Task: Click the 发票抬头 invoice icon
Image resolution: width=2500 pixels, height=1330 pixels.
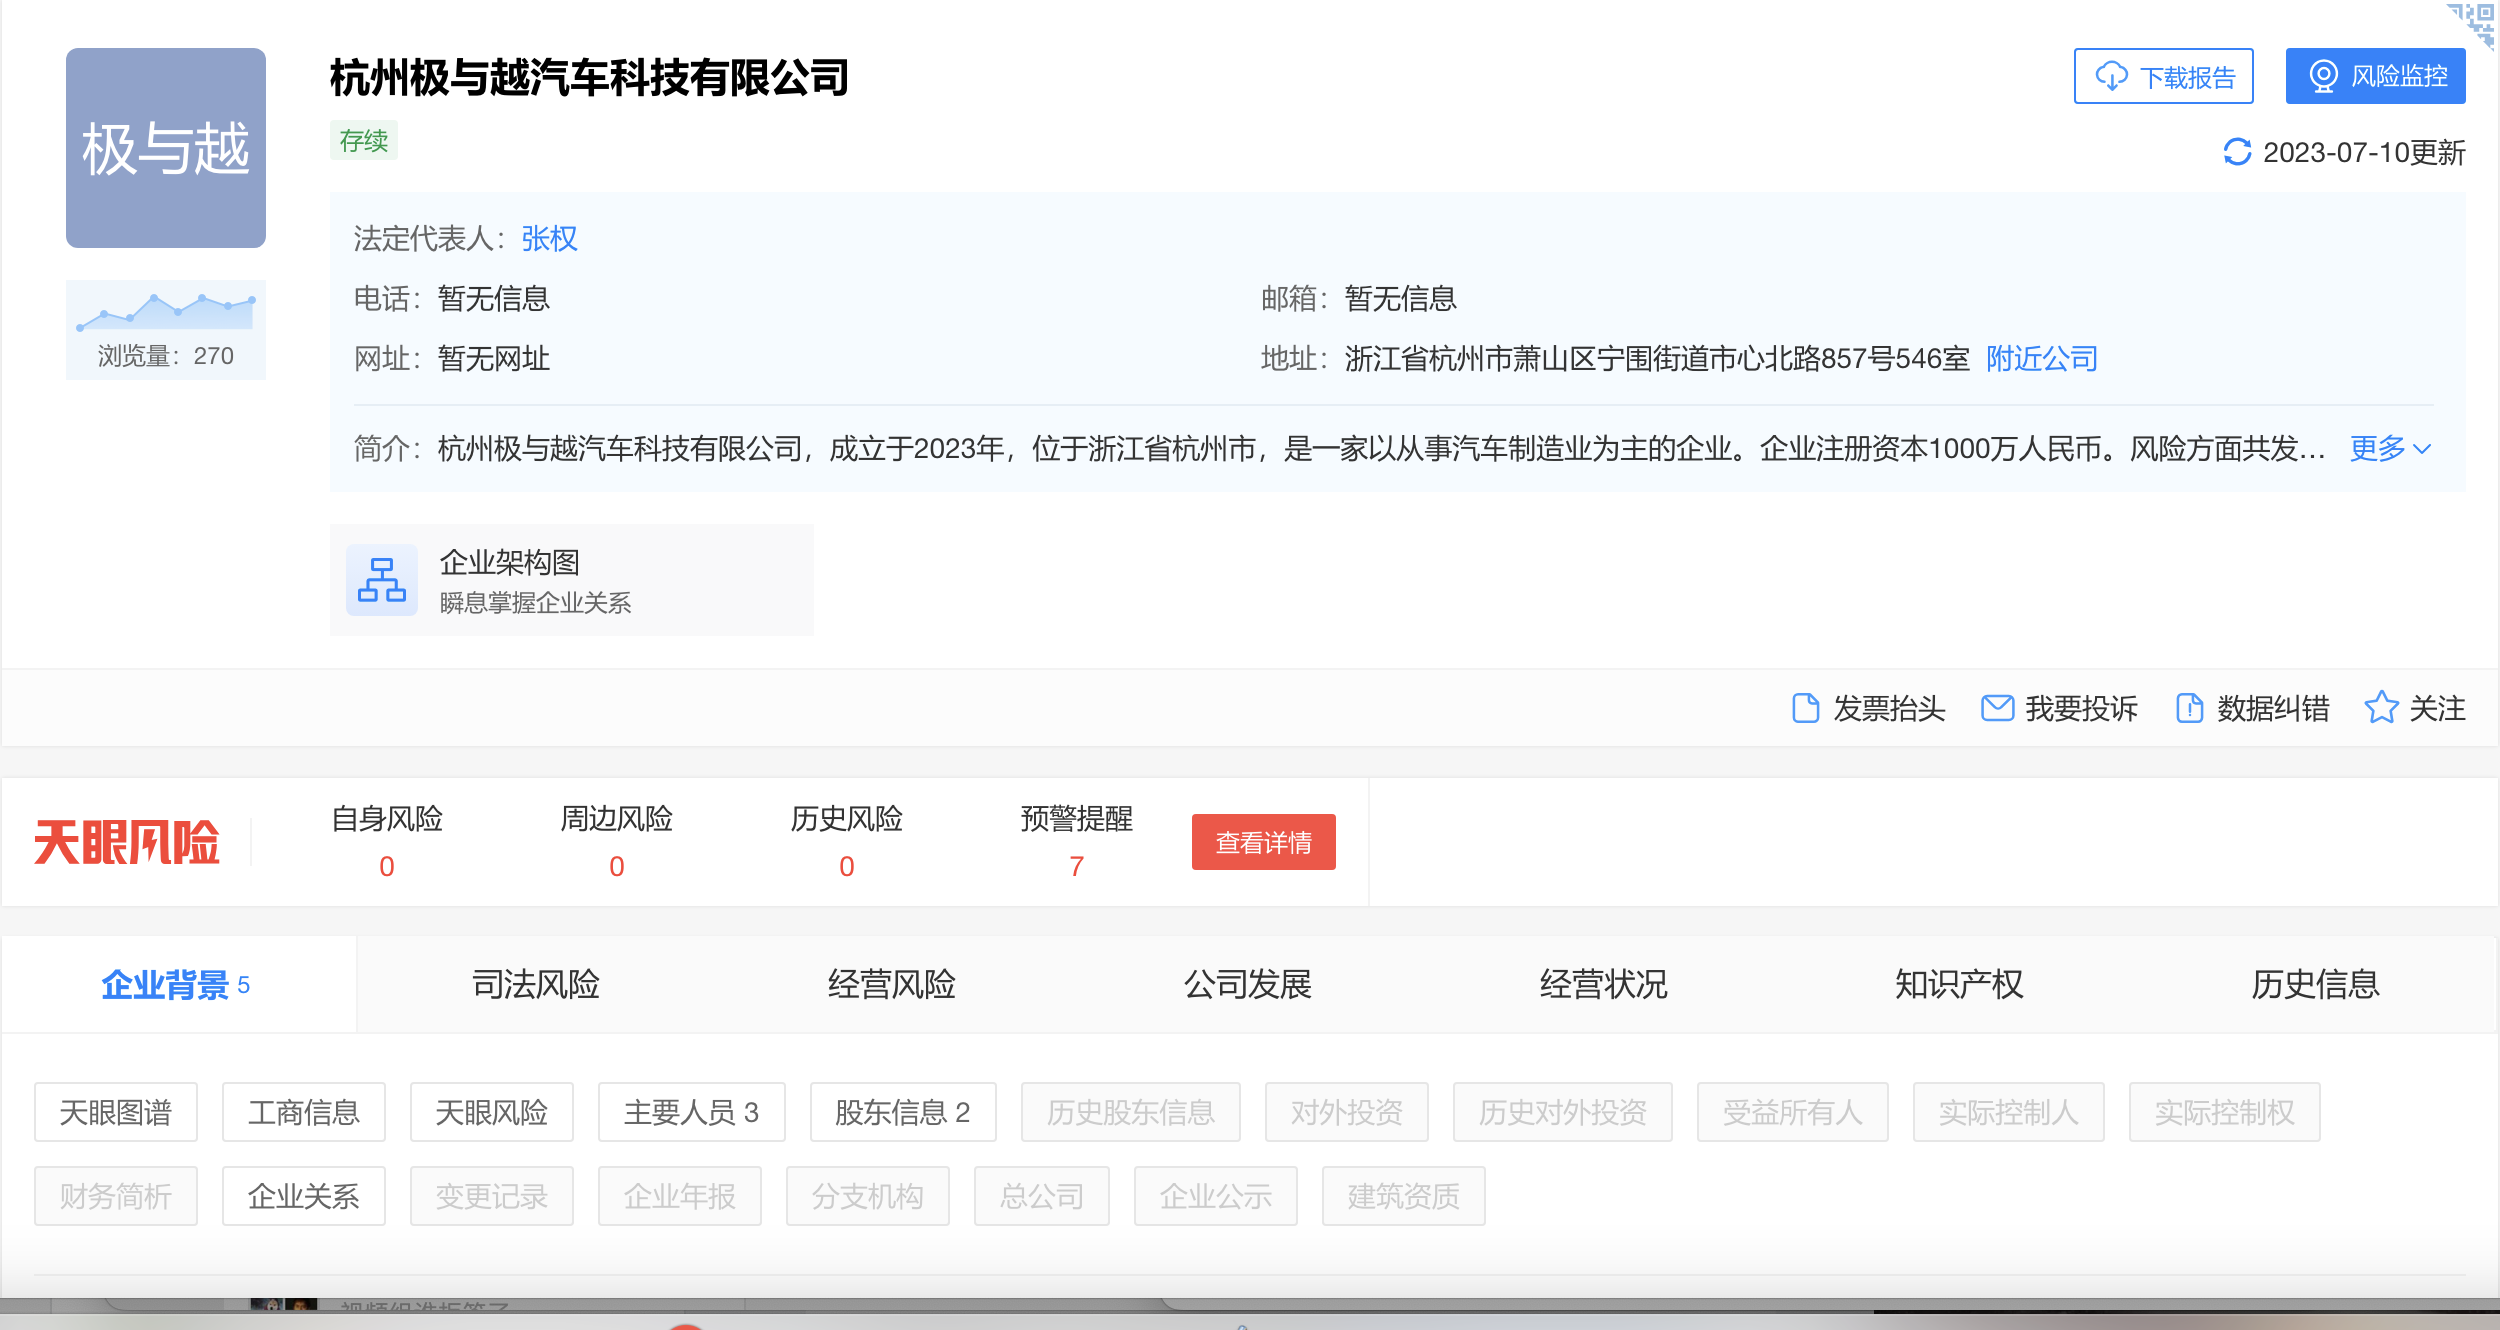Action: click(1805, 708)
